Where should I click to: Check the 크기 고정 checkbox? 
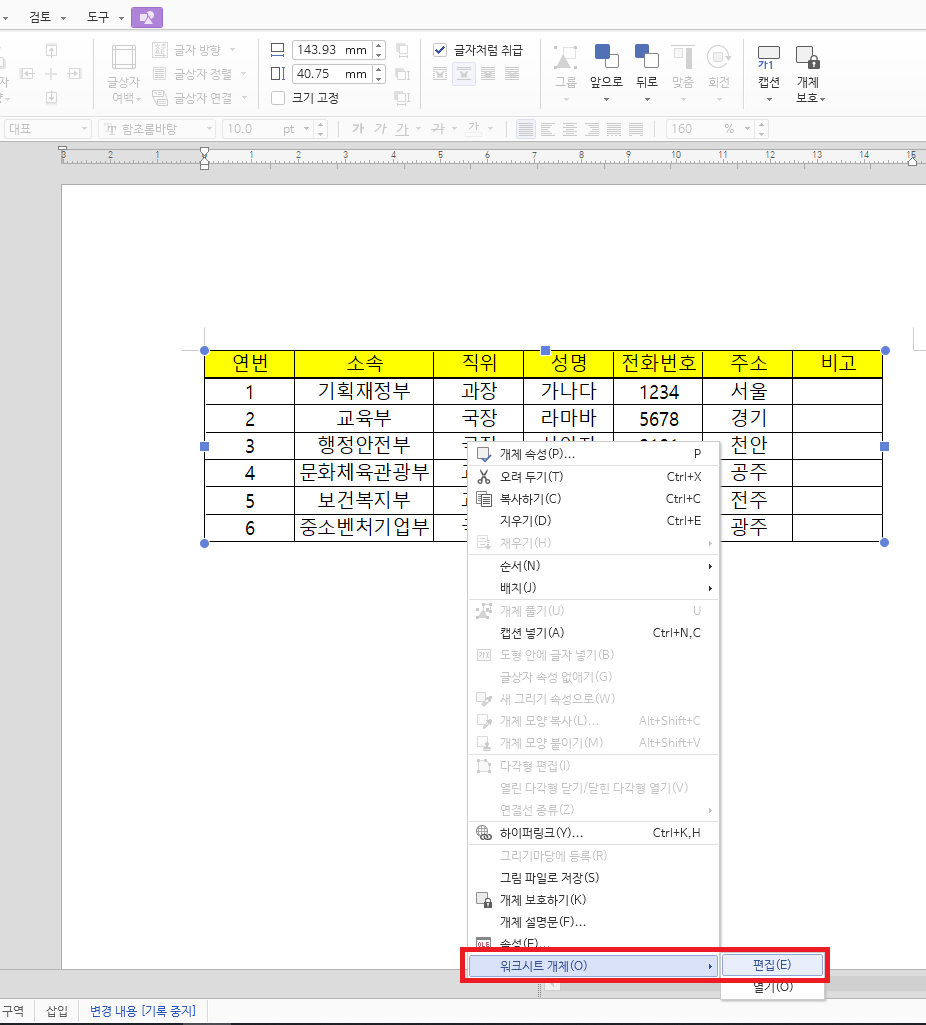tap(278, 98)
